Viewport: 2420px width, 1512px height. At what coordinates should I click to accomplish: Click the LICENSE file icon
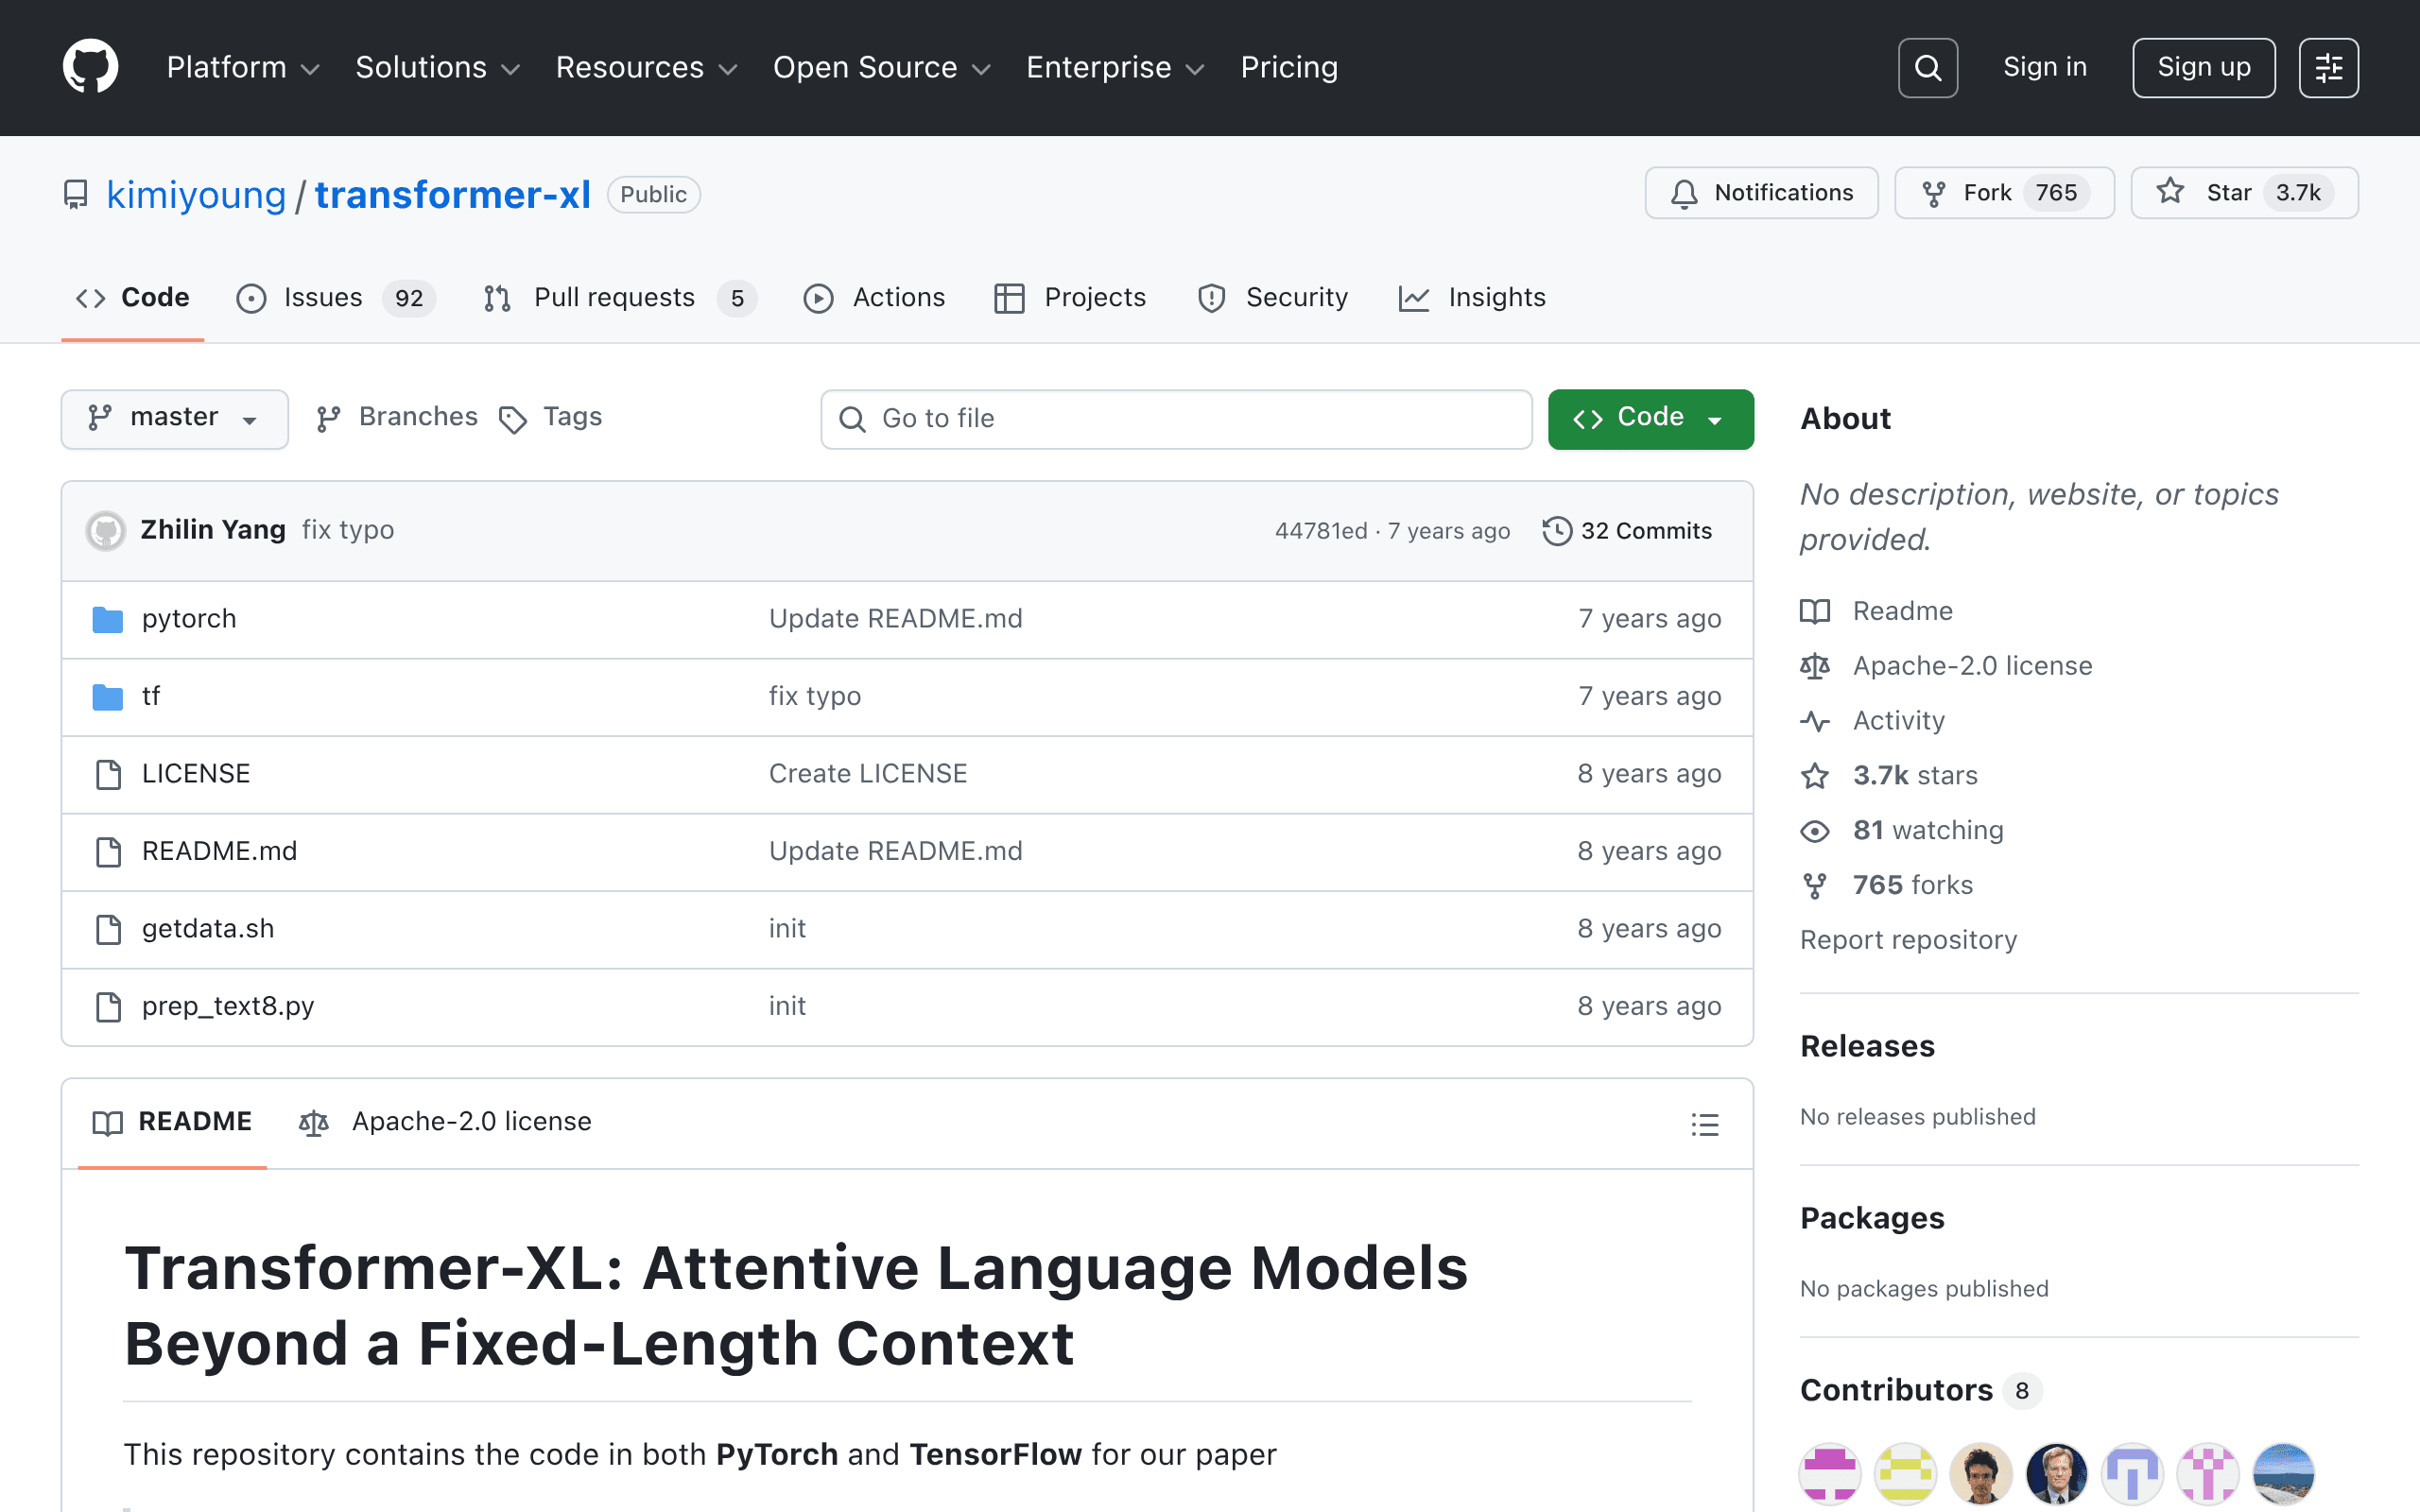[108, 774]
